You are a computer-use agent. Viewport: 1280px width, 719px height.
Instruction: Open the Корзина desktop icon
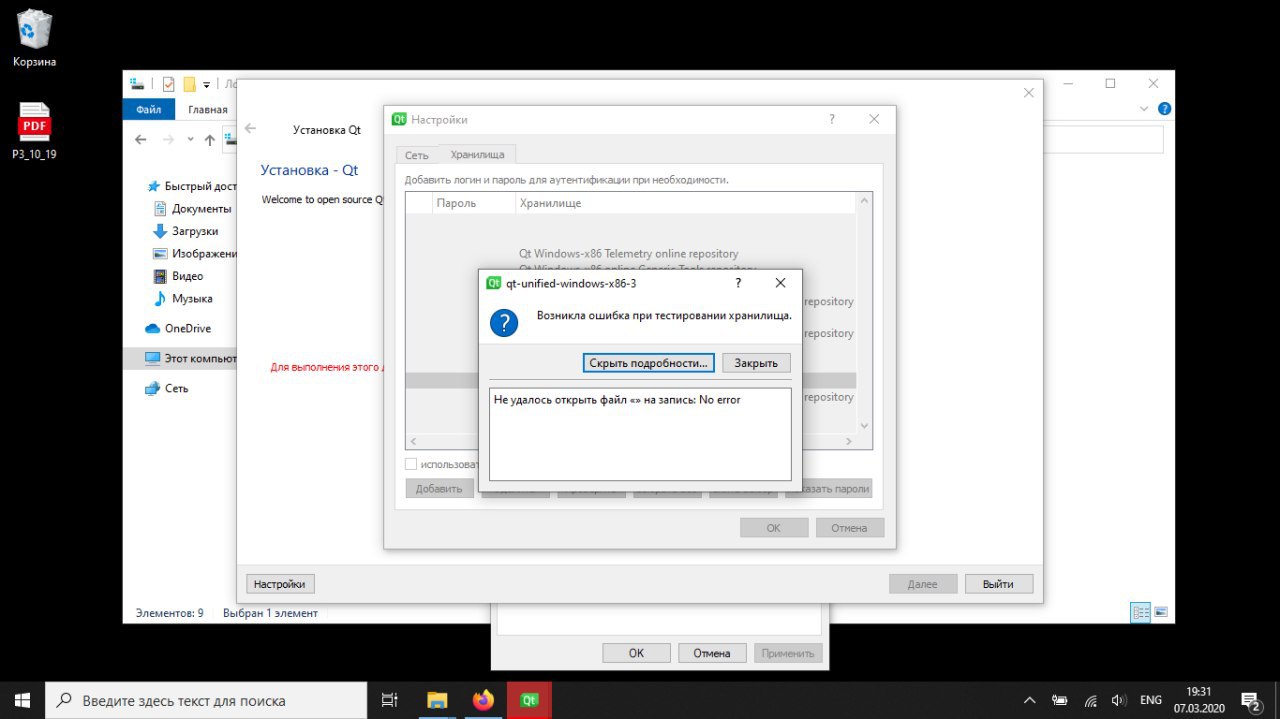34,38
